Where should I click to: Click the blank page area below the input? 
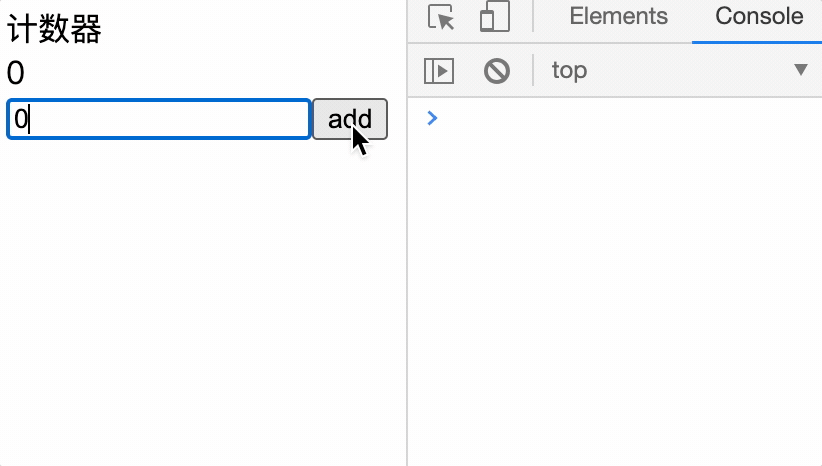pyautogui.click(x=200, y=300)
